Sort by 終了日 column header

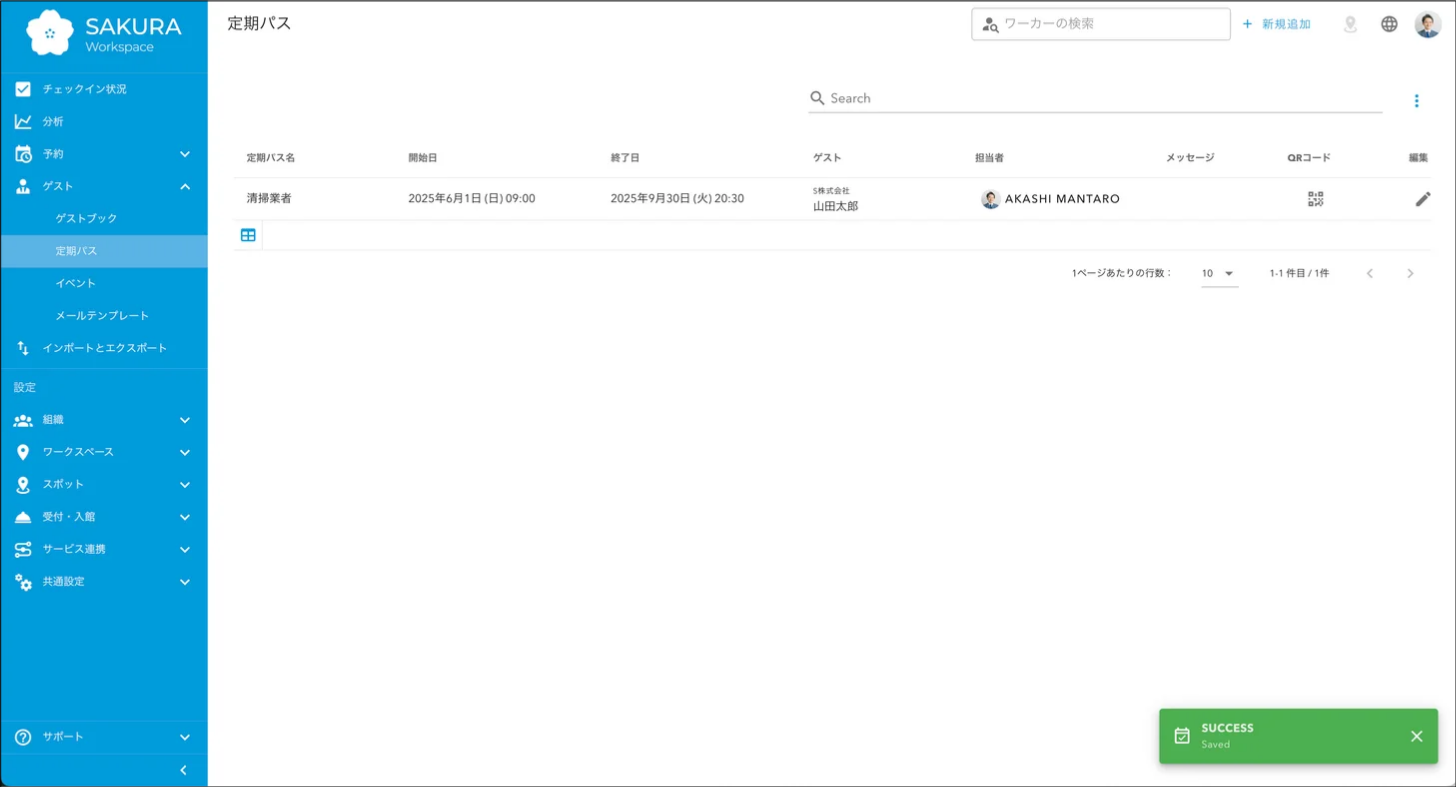[625, 158]
